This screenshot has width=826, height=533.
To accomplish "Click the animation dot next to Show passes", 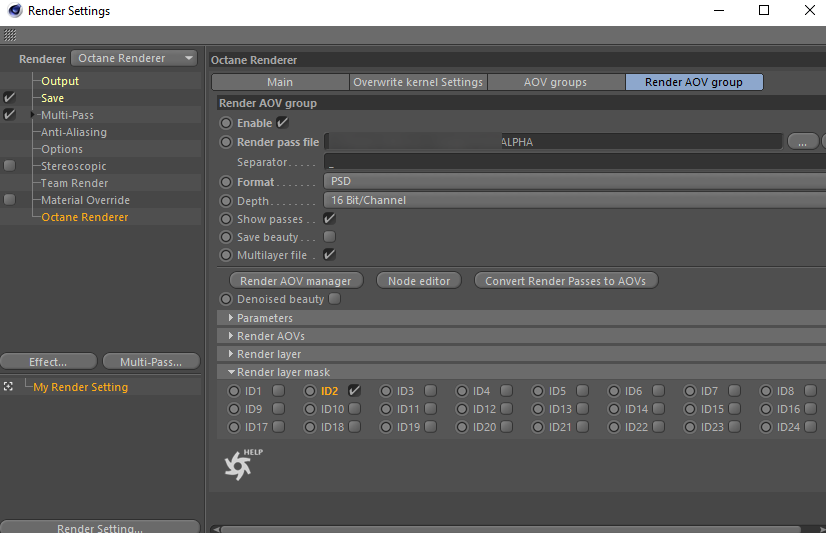I will [x=226, y=219].
